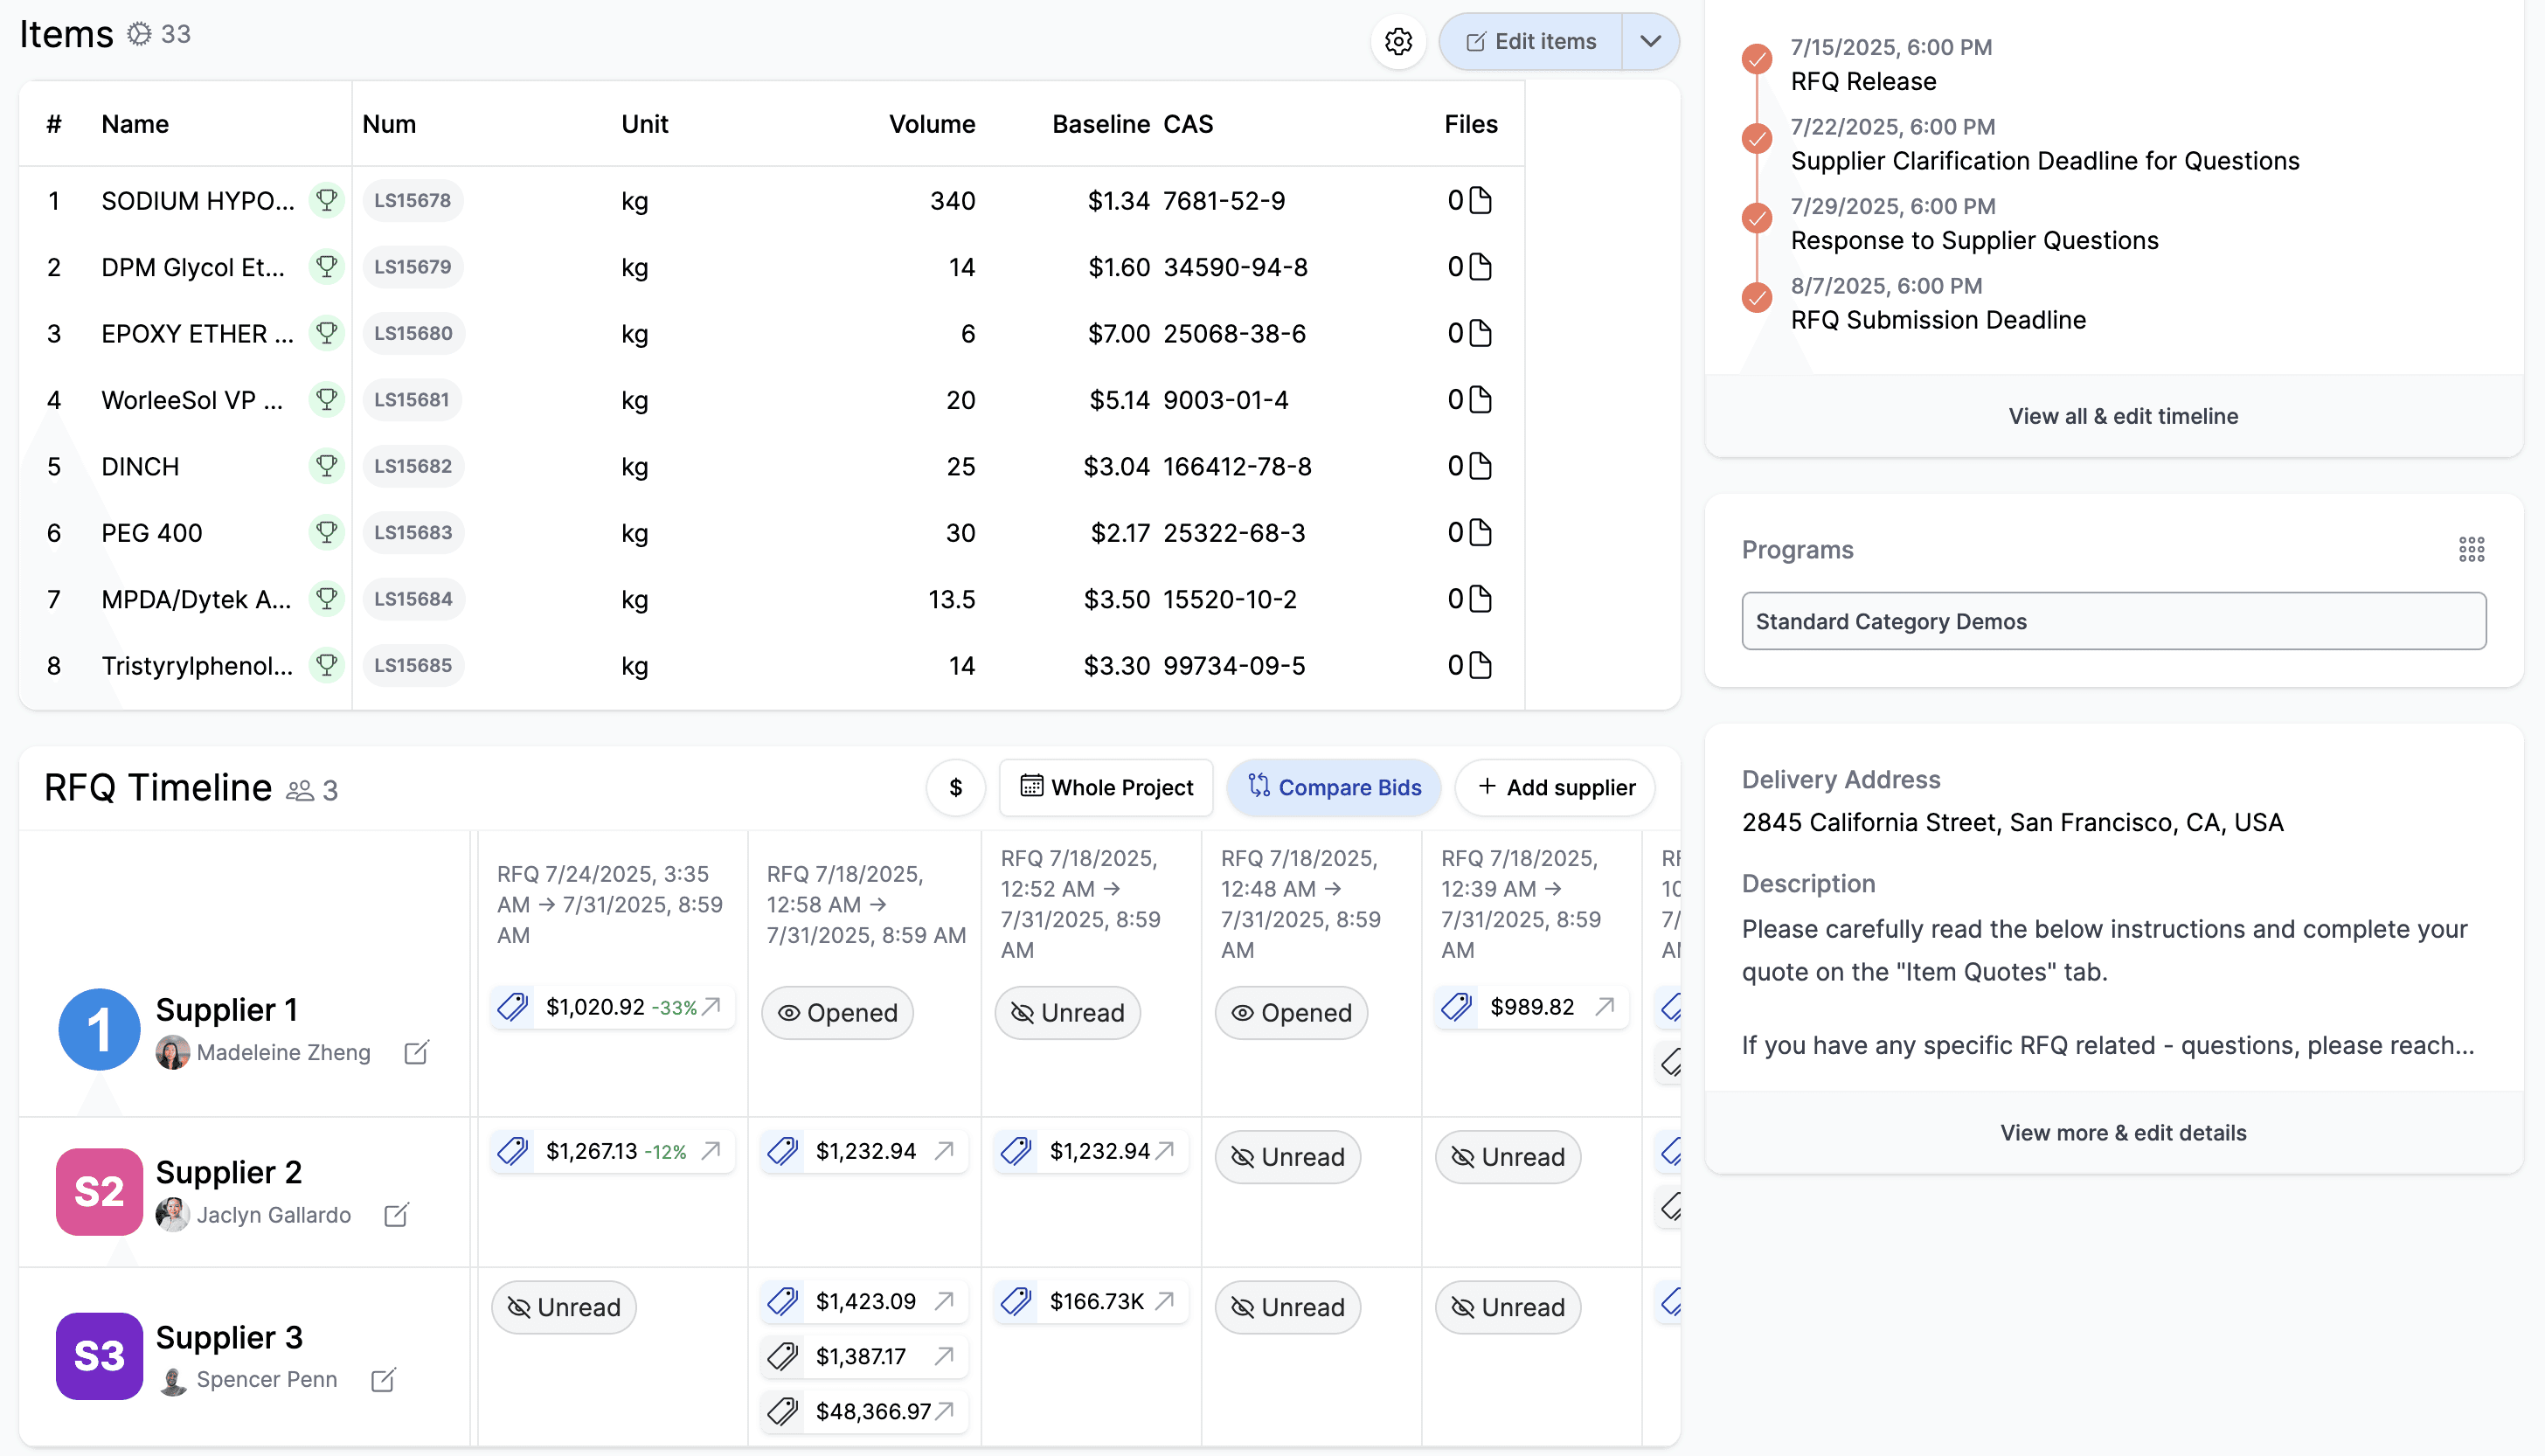This screenshot has width=2545, height=1456.
Task: Open Standard Category Demos programs field
Action: click(x=2113, y=621)
